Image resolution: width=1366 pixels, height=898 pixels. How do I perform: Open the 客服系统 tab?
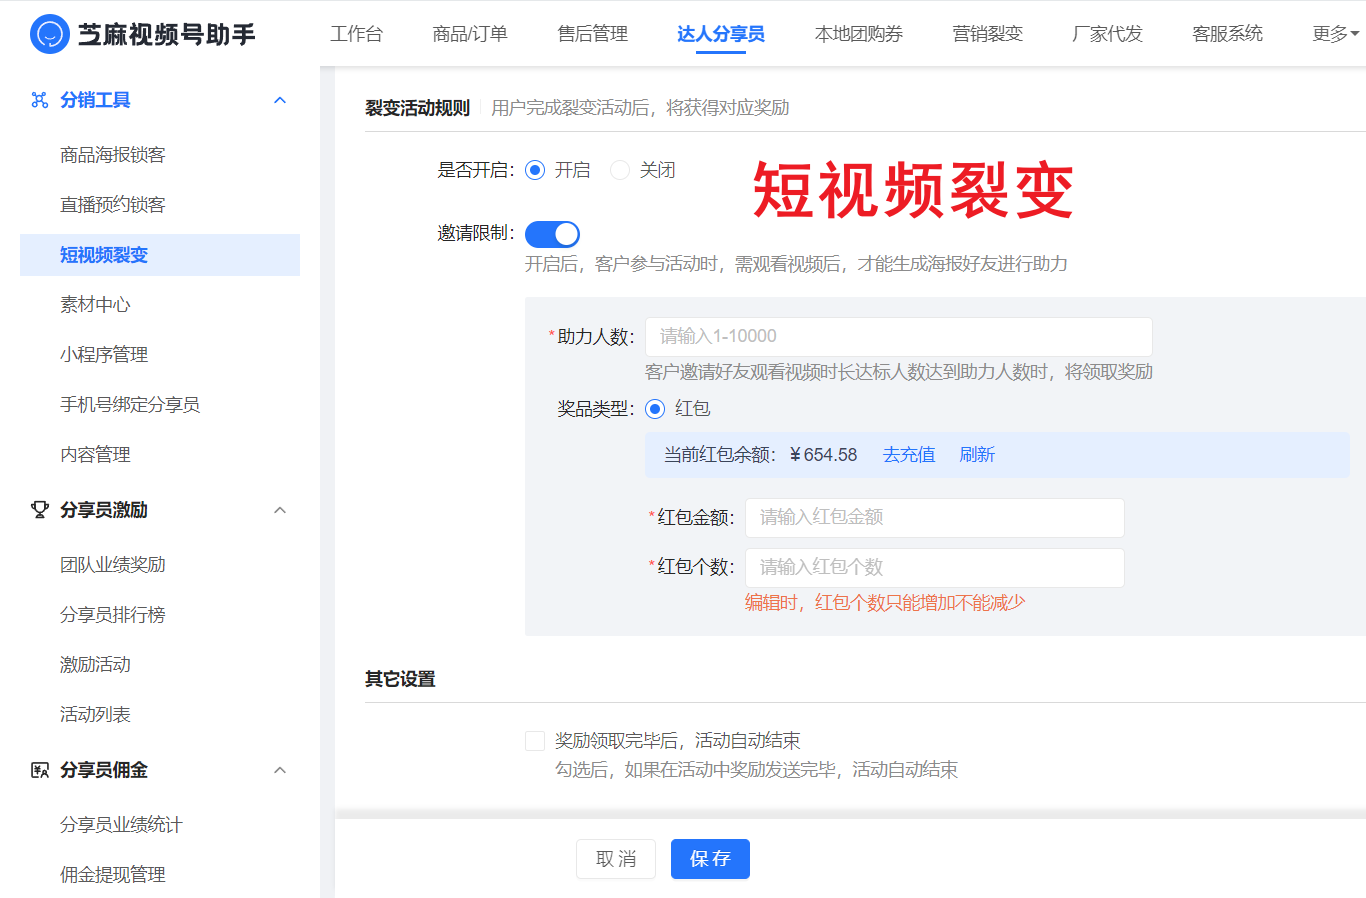tap(1227, 34)
